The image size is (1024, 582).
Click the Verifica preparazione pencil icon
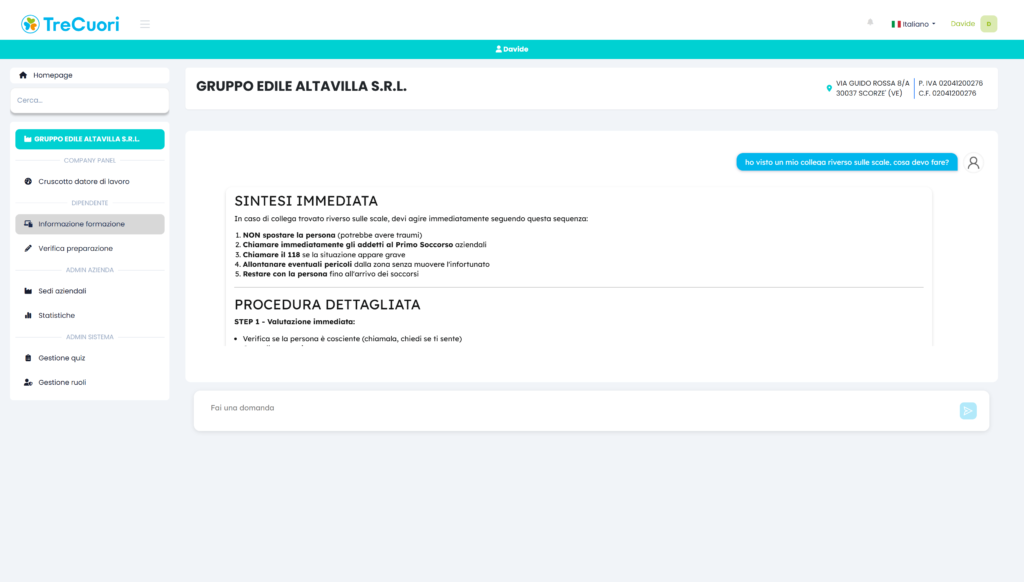28,248
